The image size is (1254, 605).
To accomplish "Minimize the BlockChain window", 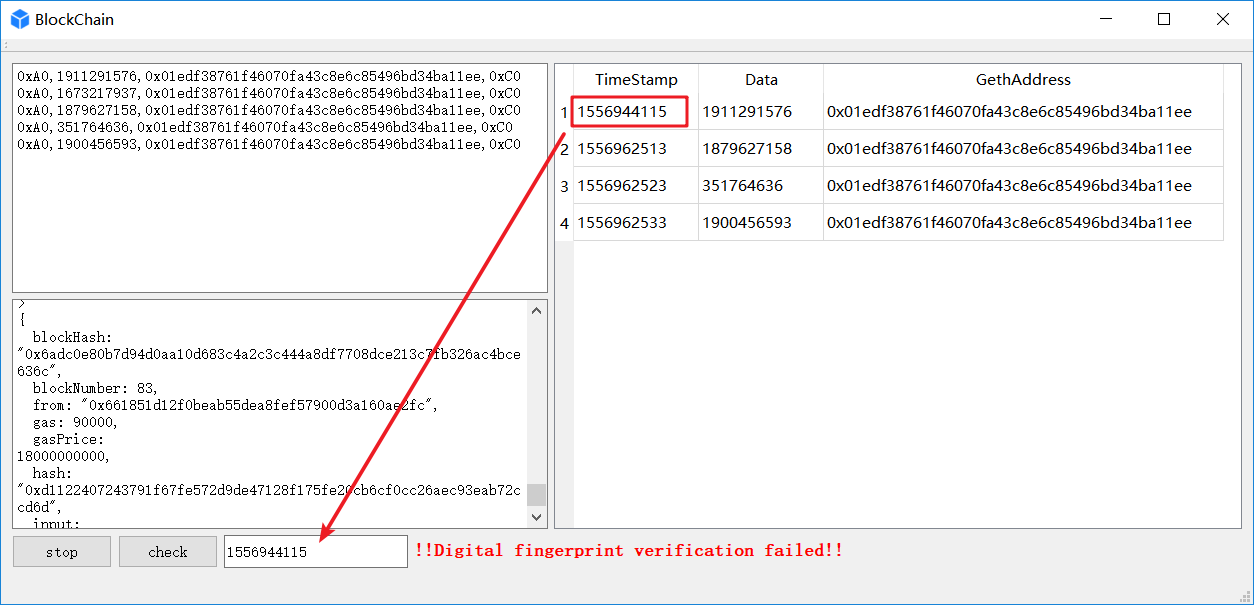I will click(1107, 19).
